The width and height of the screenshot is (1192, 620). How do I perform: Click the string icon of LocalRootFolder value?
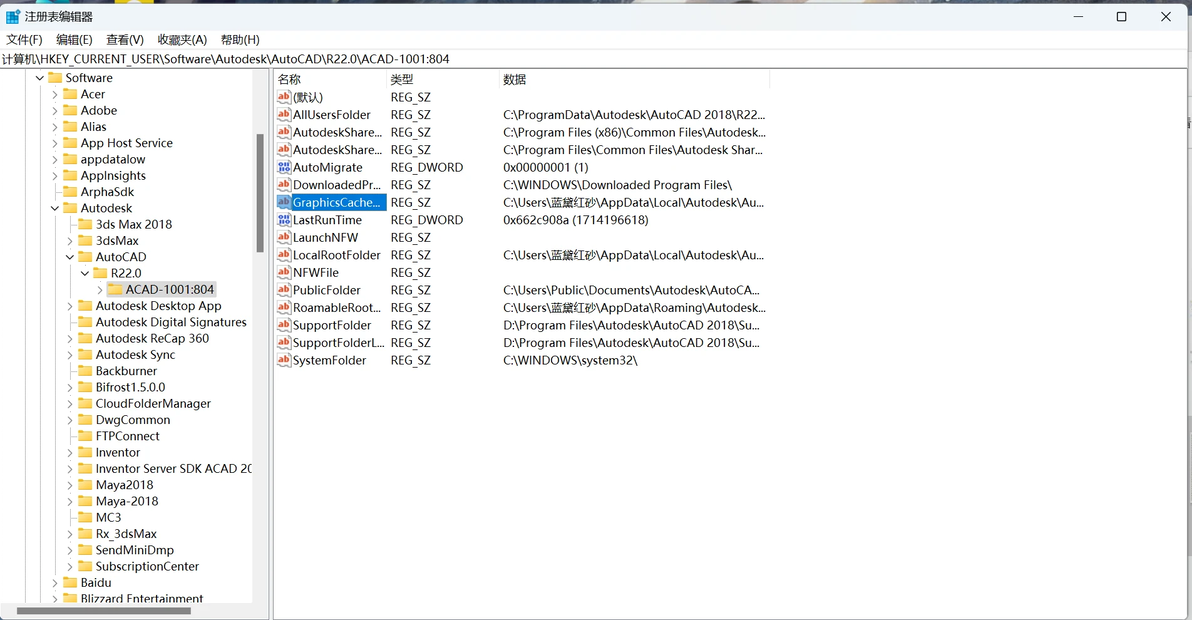pyautogui.click(x=284, y=255)
